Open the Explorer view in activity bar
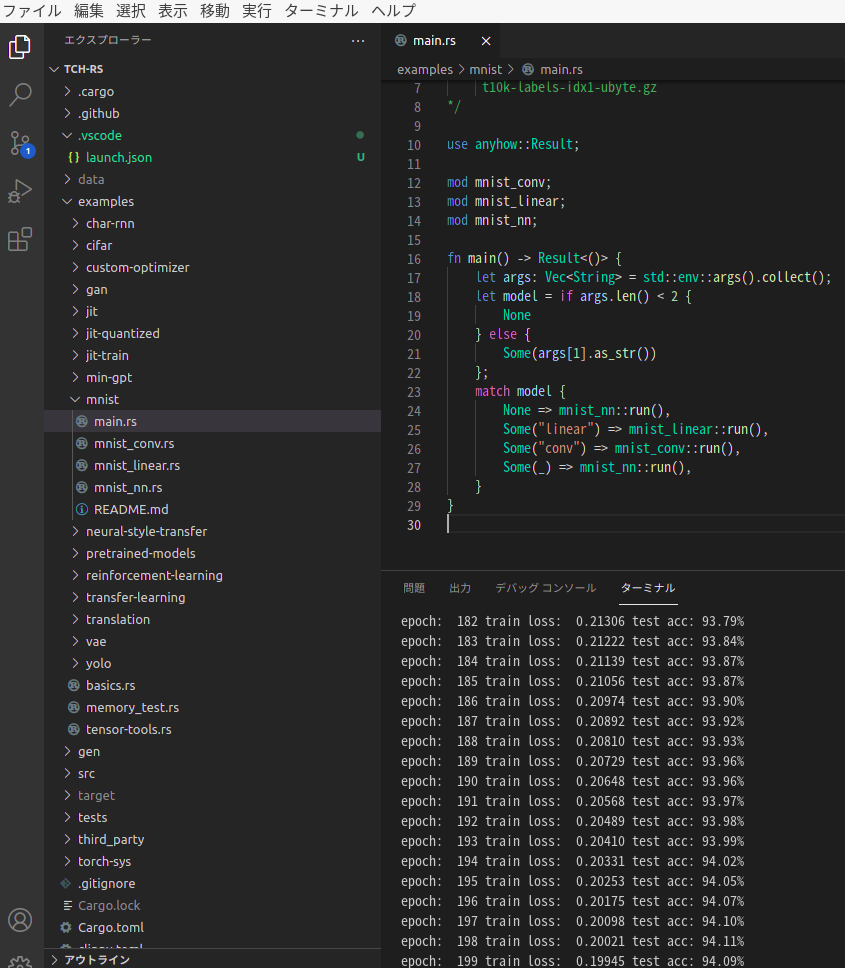 20,46
